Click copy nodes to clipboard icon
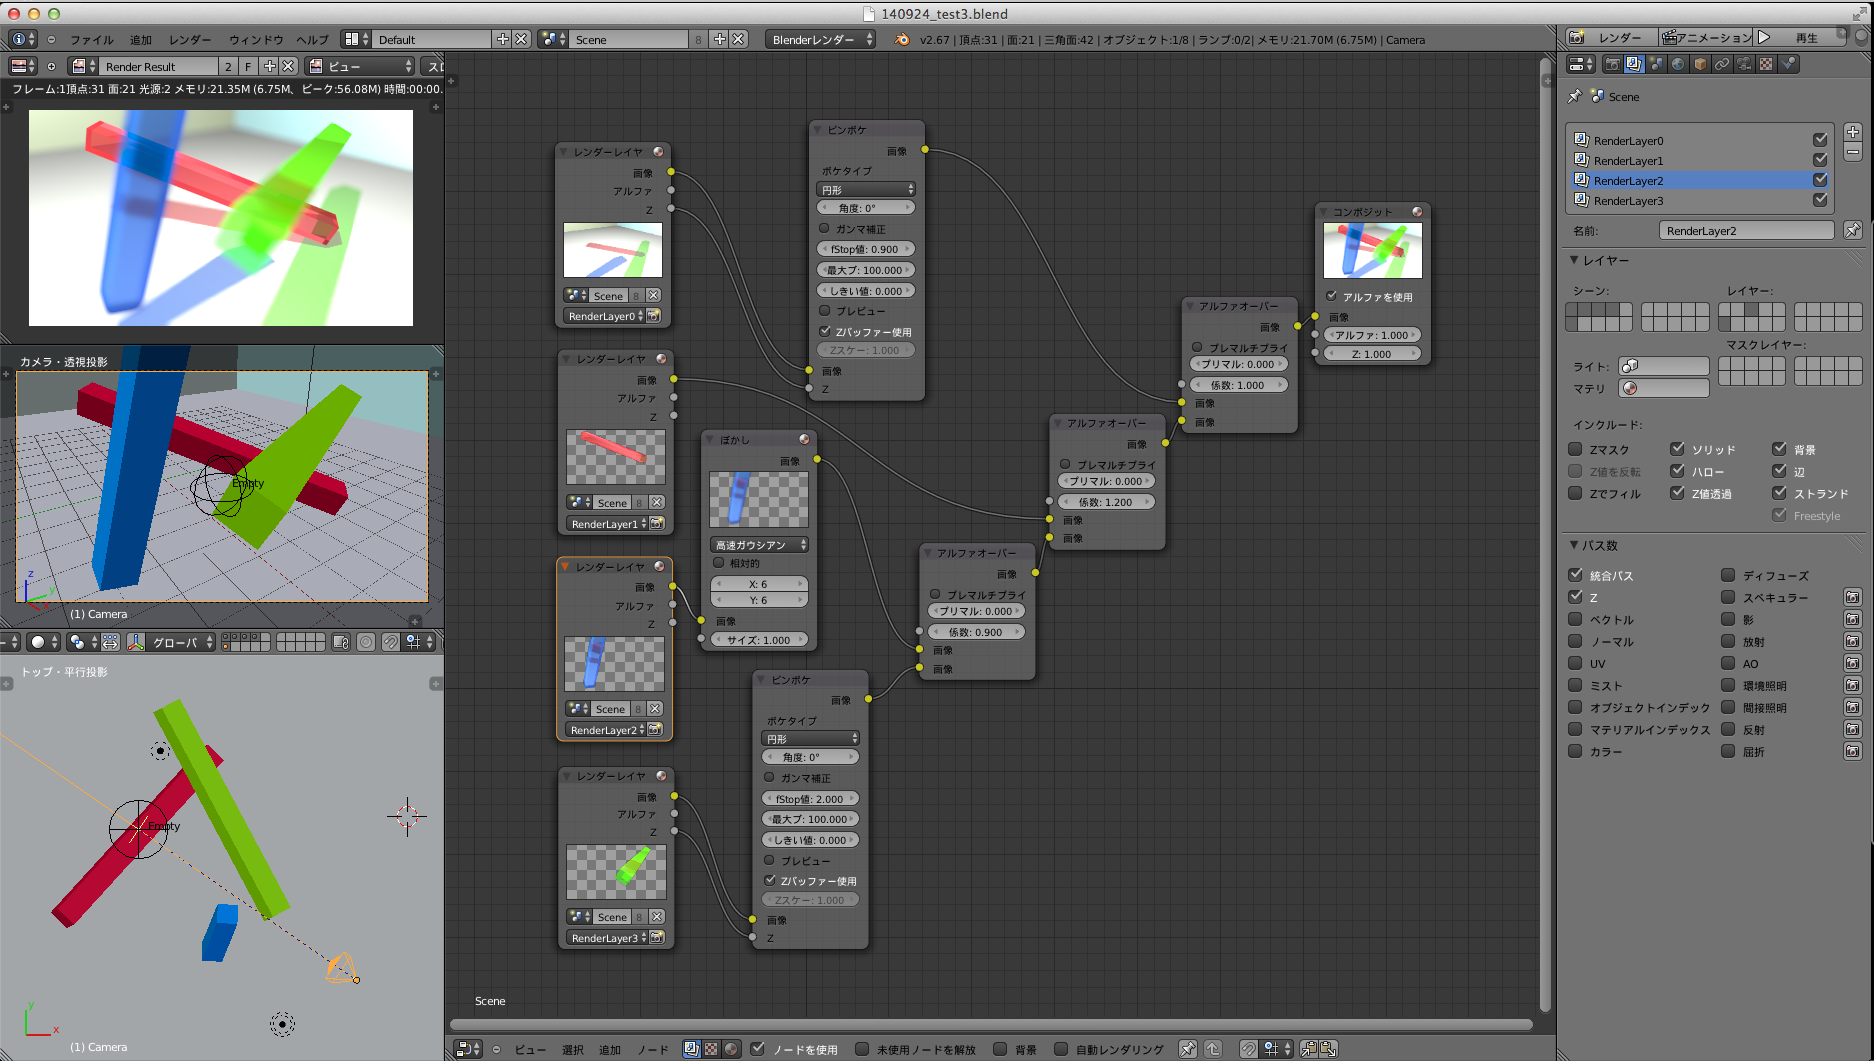This screenshot has width=1874, height=1061. click(x=1309, y=1049)
